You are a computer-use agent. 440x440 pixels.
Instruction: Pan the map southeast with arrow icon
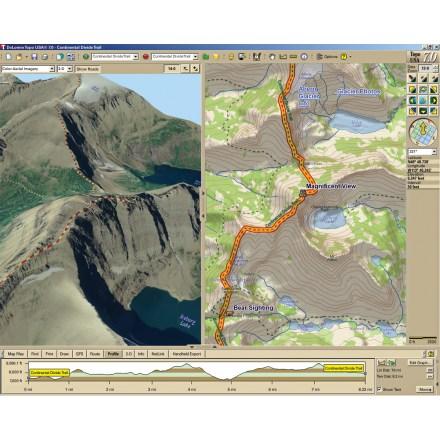tap(434, 111)
